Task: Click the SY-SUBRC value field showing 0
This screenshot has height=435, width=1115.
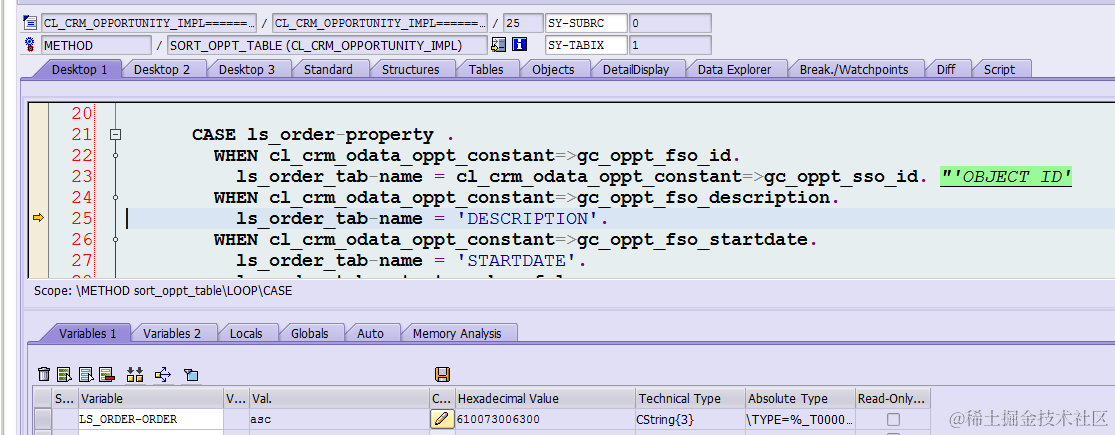Action: pos(670,23)
